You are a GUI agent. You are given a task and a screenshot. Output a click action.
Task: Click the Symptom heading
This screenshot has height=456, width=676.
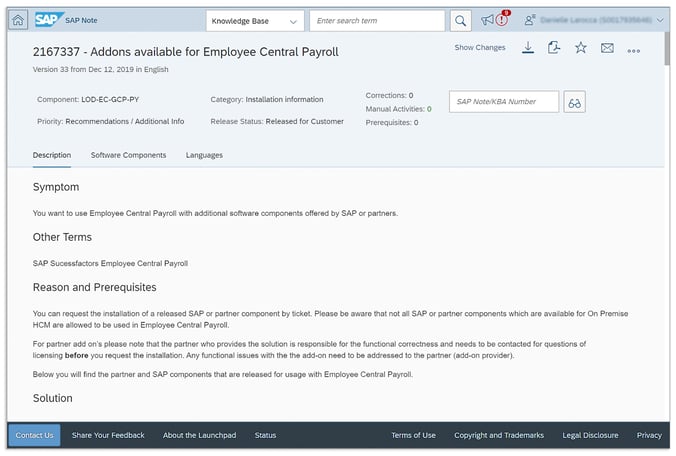click(x=56, y=187)
